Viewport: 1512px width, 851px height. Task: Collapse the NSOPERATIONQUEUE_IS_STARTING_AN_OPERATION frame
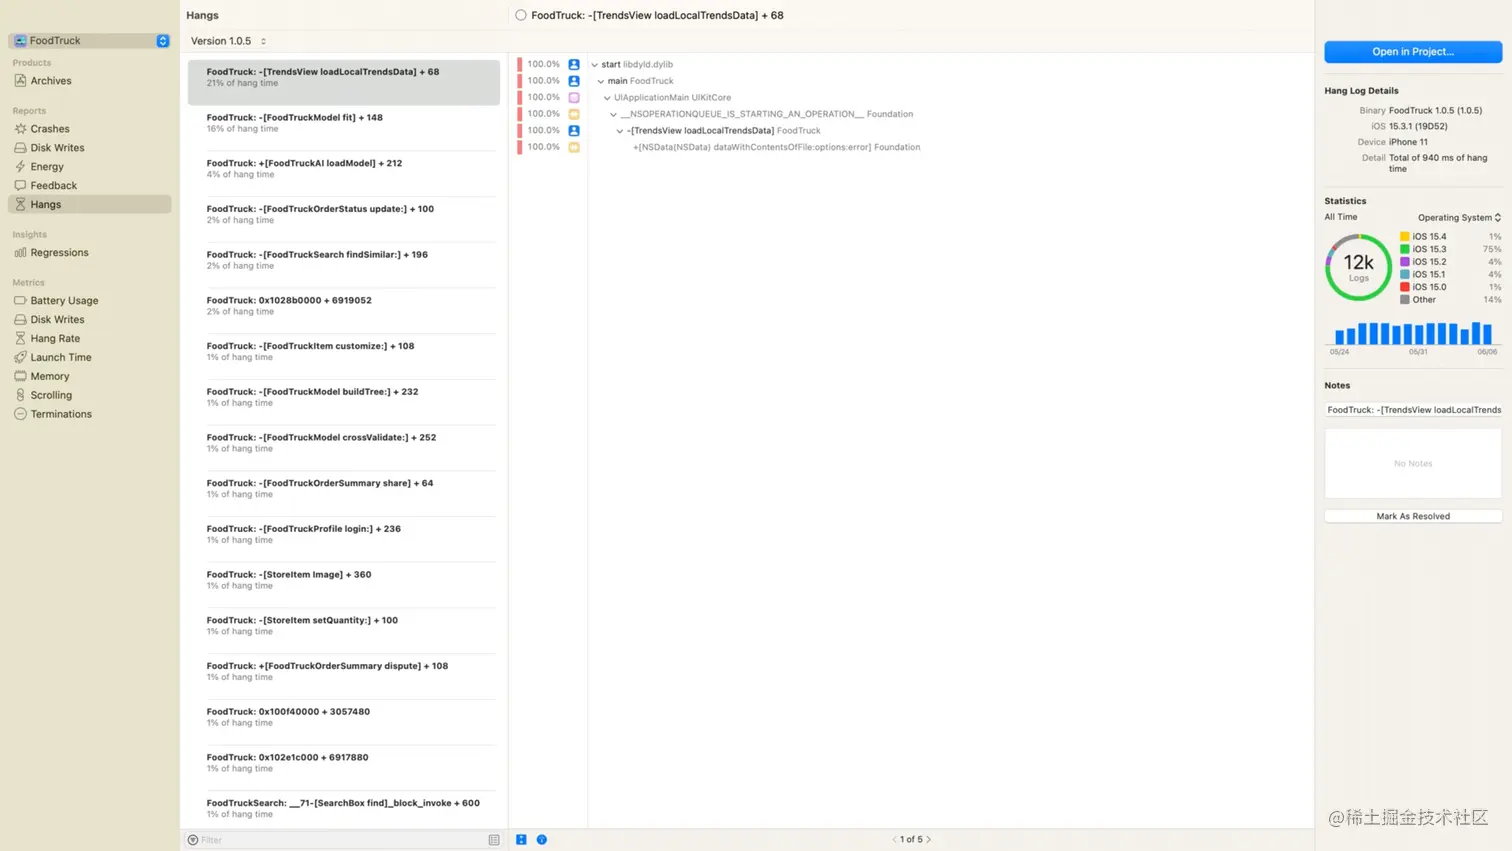[x=614, y=114]
